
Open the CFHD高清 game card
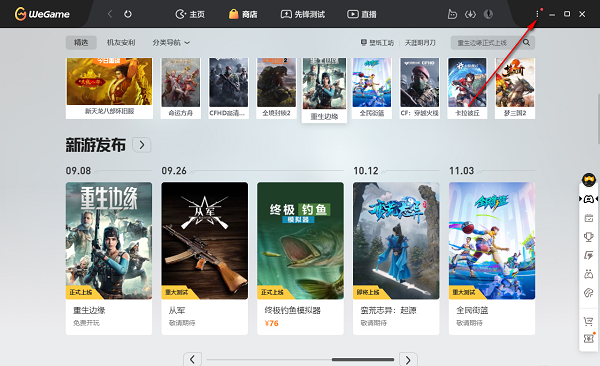(x=228, y=88)
